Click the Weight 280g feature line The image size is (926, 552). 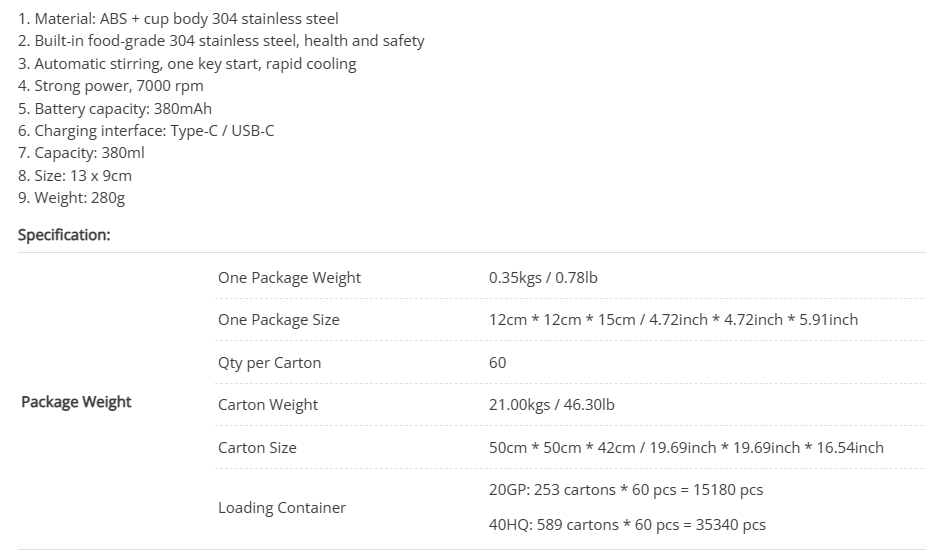tap(71, 198)
